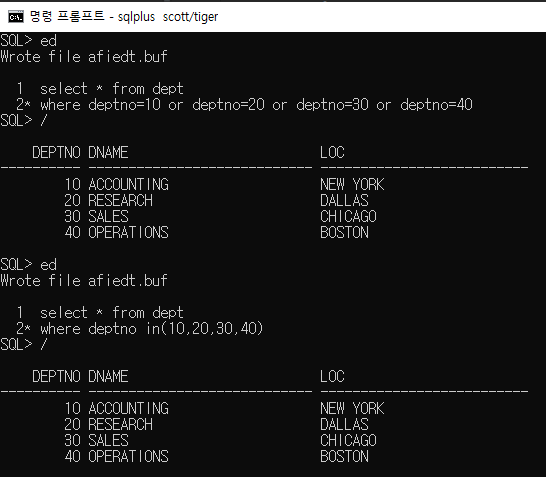Click OPERATIONS in the second result table
This screenshot has height=477, width=546.
tap(128, 456)
